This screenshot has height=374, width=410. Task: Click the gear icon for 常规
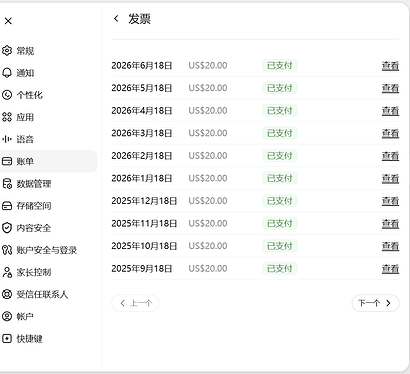pos(7,51)
